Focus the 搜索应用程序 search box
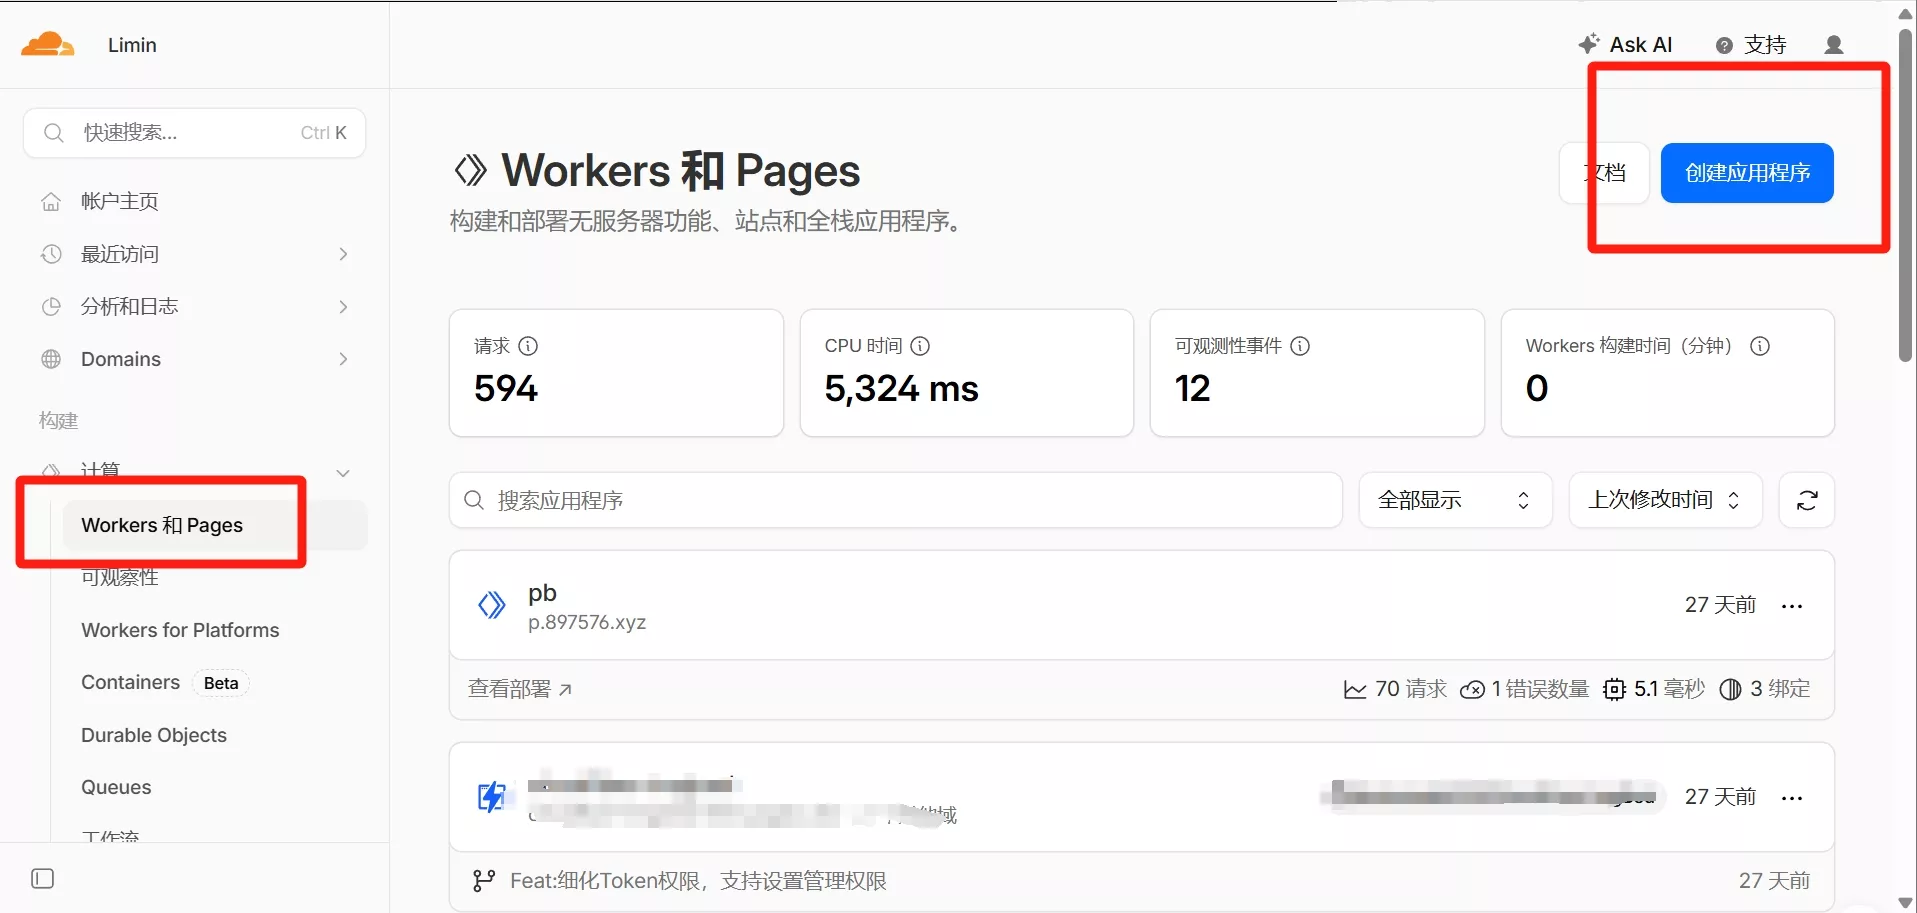This screenshot has width=1917, height=913. [x=895, y=500]
